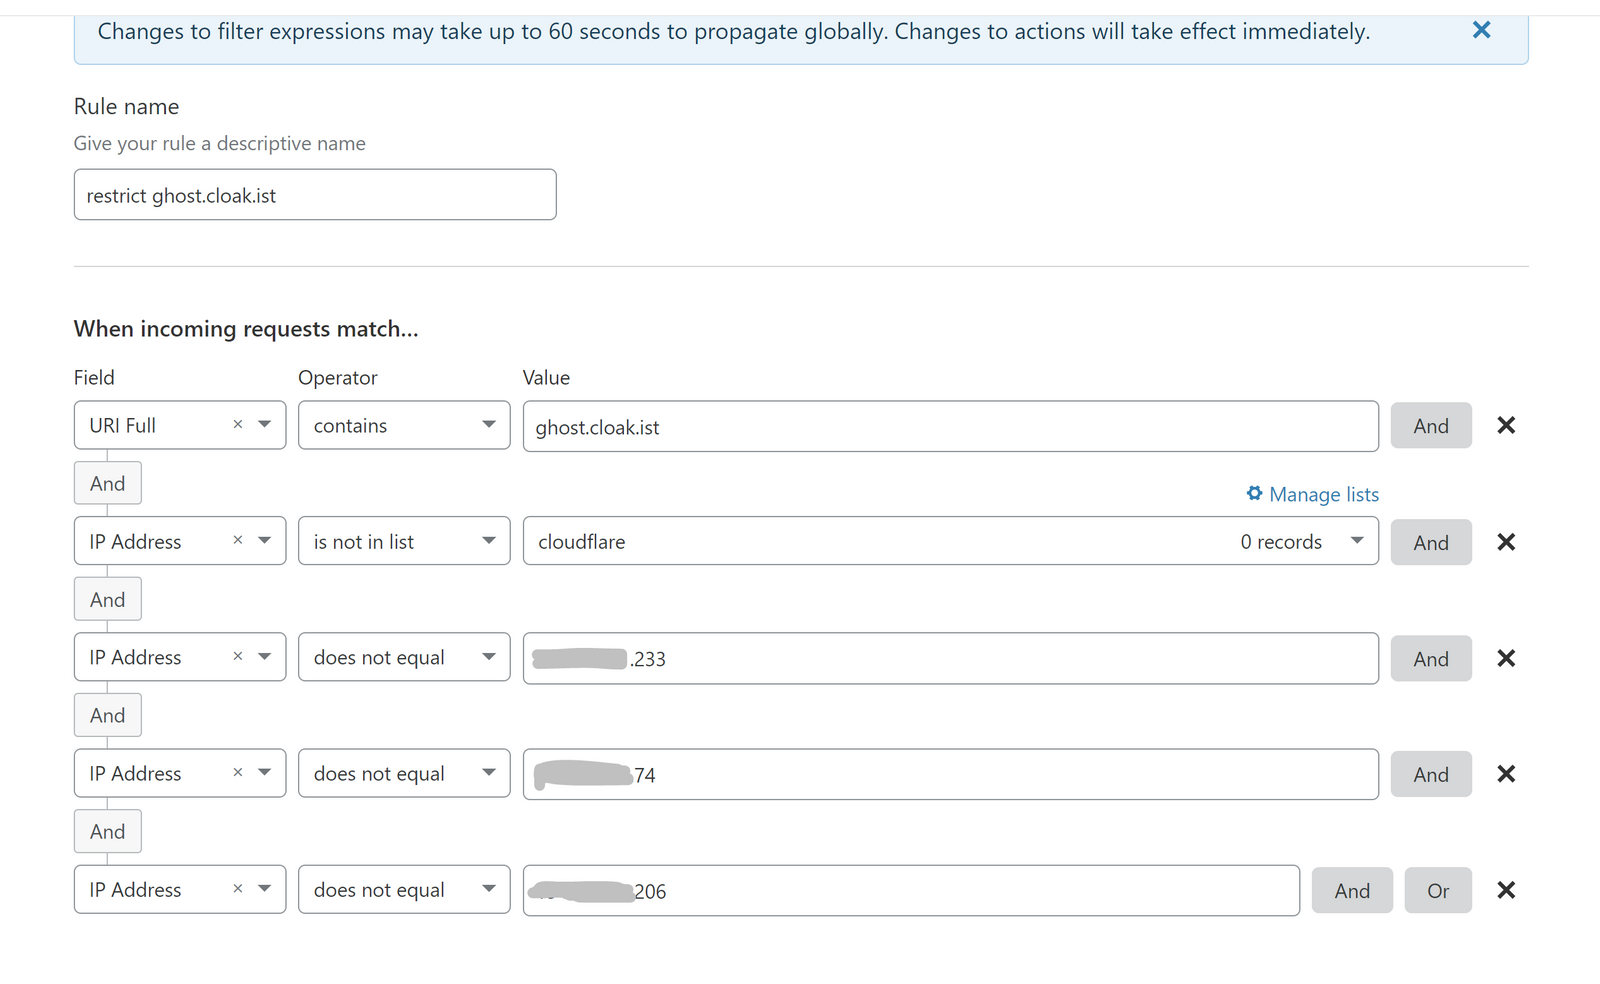Viewport: 1600px width, 984px height.
Task: Click the ghost.cloak.ist value input field
Action: [x=950, y=427]
